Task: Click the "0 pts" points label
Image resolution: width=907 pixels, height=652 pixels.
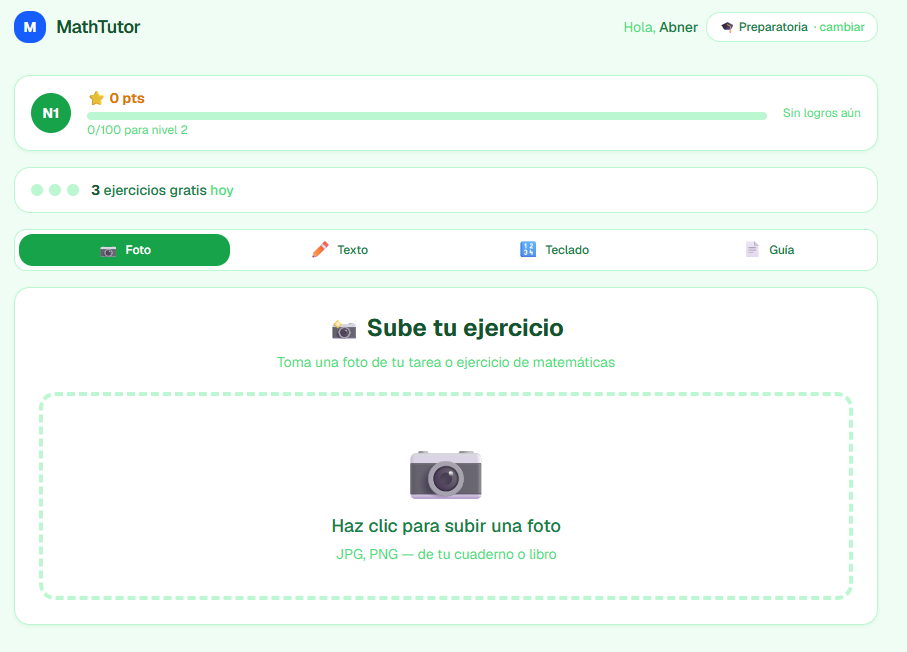Action: (127, 98)
